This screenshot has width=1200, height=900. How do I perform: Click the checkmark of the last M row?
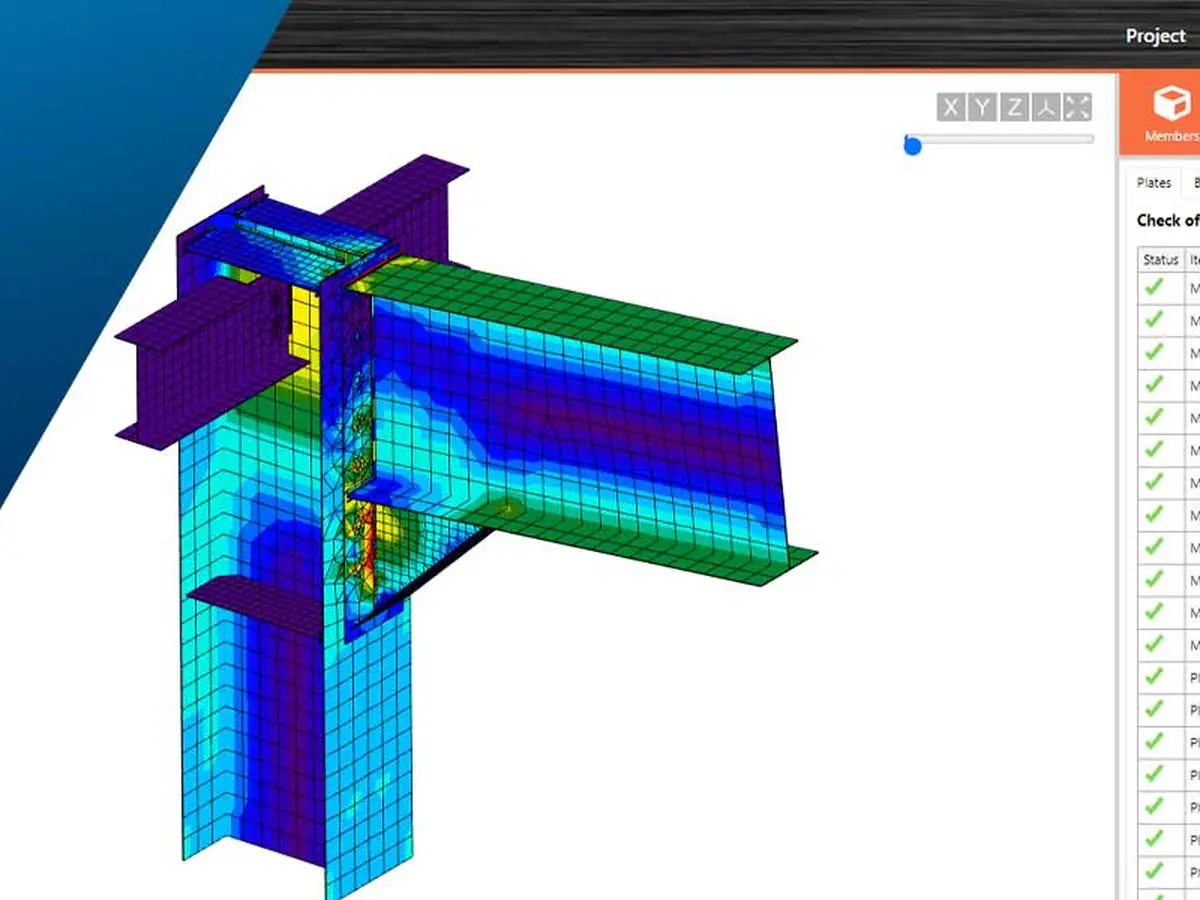(1154, 644)
